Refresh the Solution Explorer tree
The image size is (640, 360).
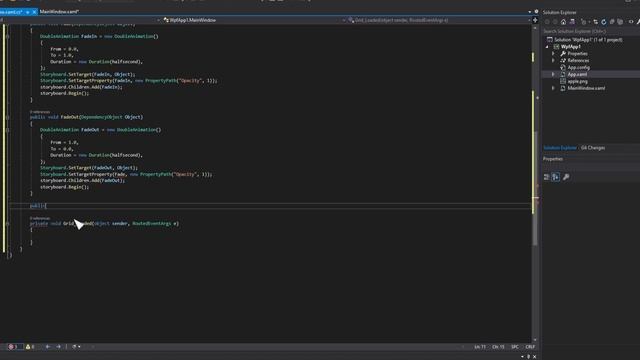point(604,22)
